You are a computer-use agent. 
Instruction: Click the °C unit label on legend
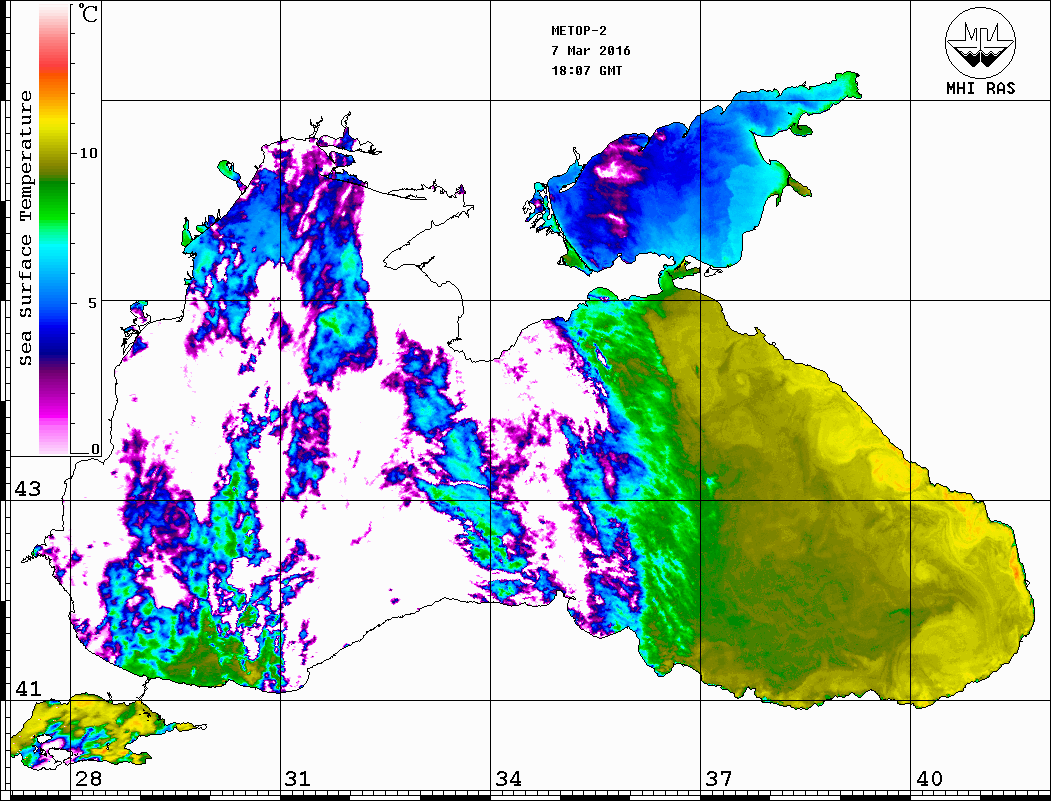tap(88, 13)
